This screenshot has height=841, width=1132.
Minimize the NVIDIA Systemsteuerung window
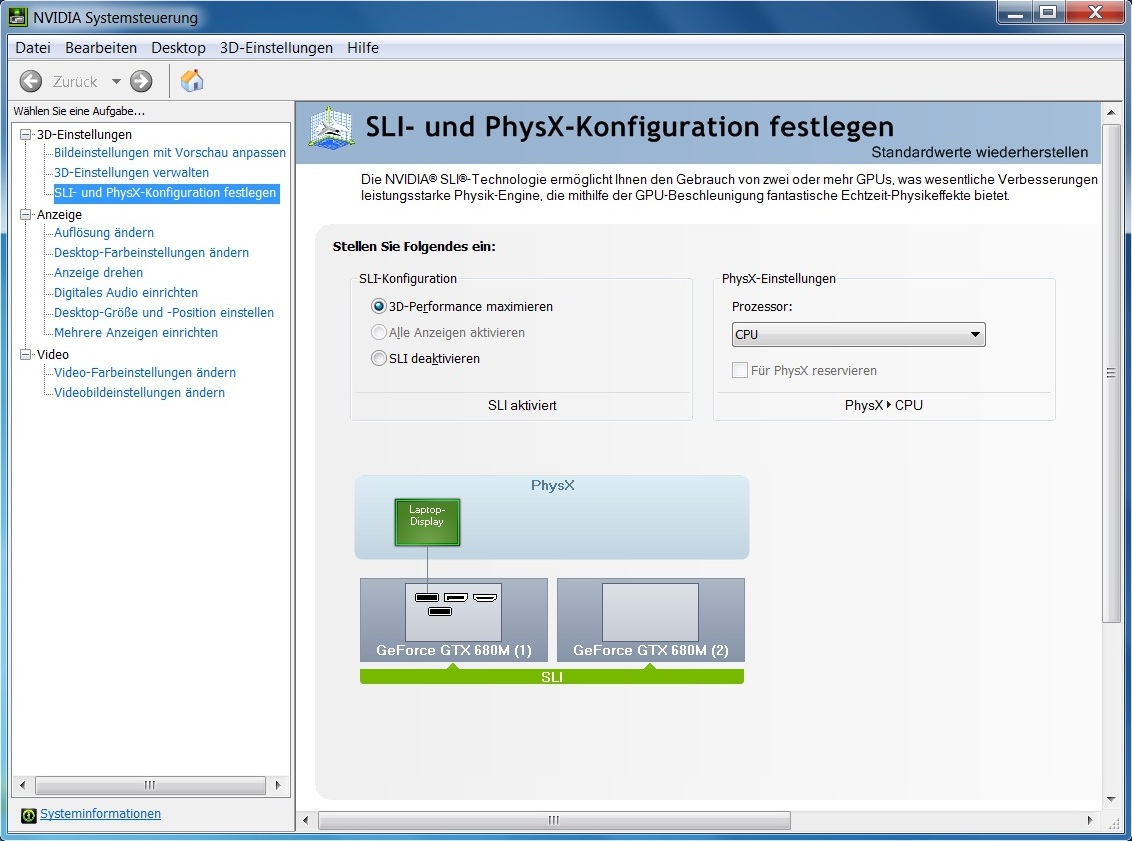coord(1015,13)
